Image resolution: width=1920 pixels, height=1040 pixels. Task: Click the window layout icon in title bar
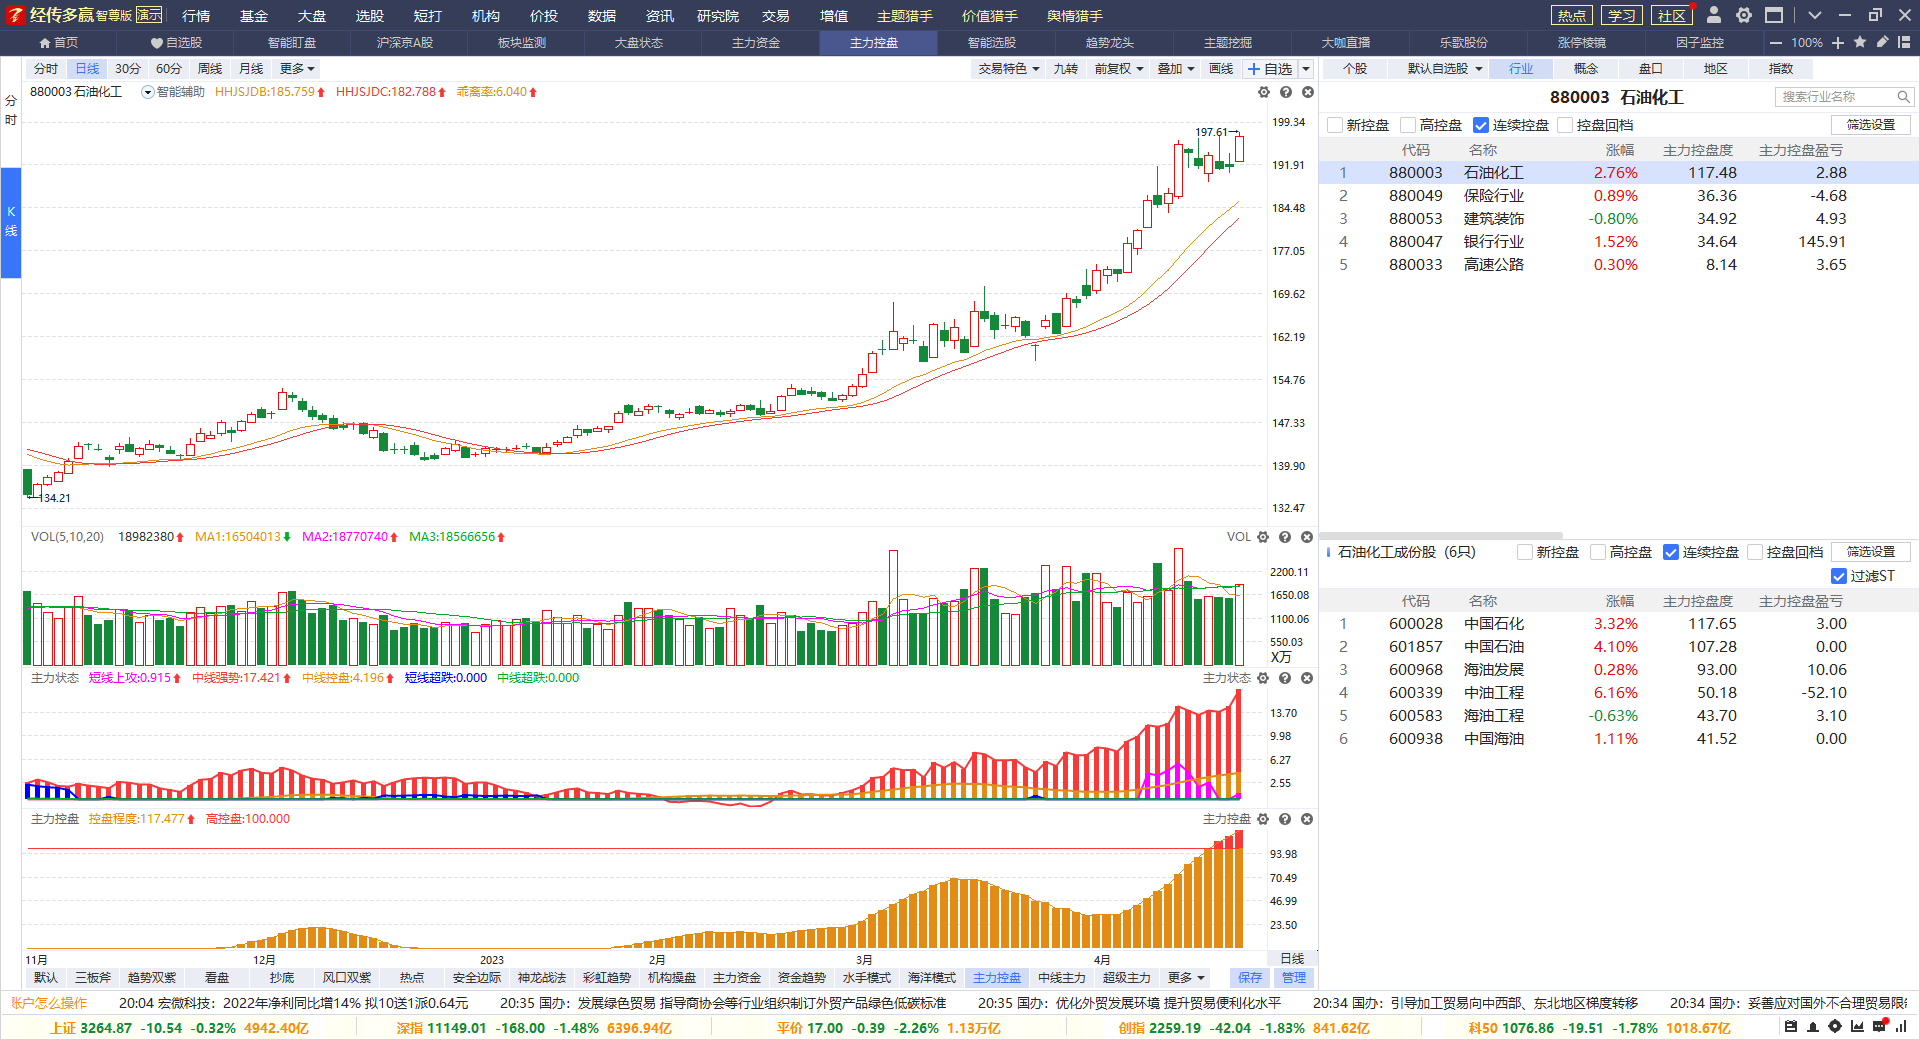(x=1774, y=15)
